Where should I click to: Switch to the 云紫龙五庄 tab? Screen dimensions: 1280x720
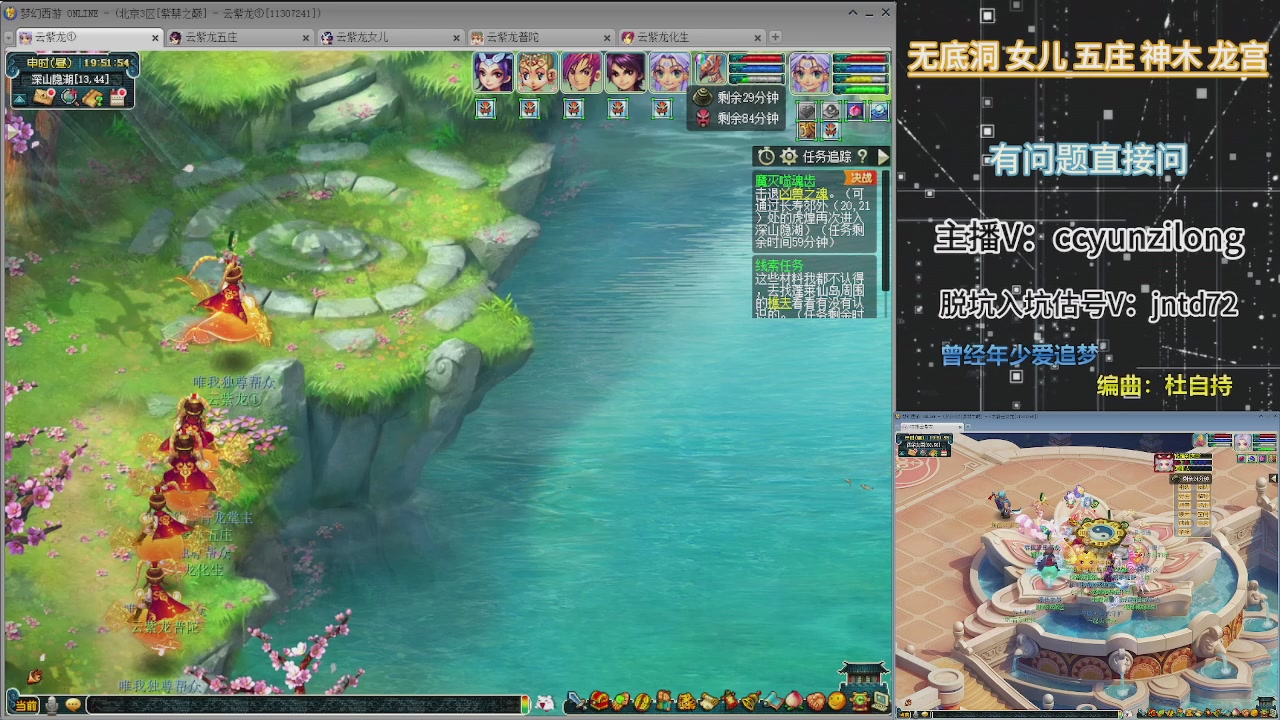pyautogui.click(x=239, y=37)
